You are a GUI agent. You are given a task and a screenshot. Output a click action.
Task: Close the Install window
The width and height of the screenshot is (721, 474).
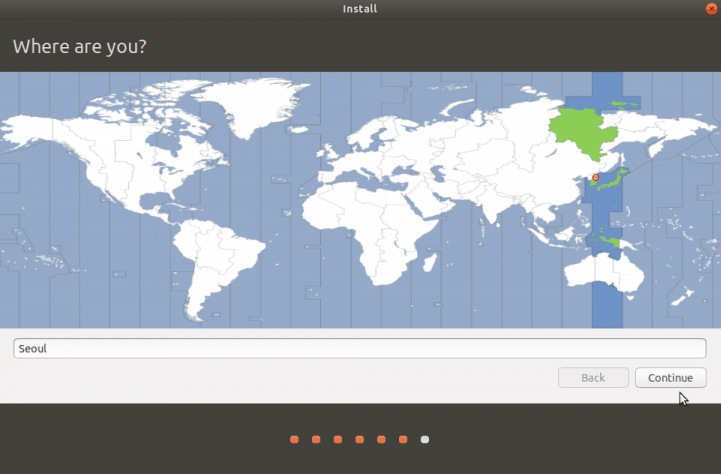tap(711, 9)
